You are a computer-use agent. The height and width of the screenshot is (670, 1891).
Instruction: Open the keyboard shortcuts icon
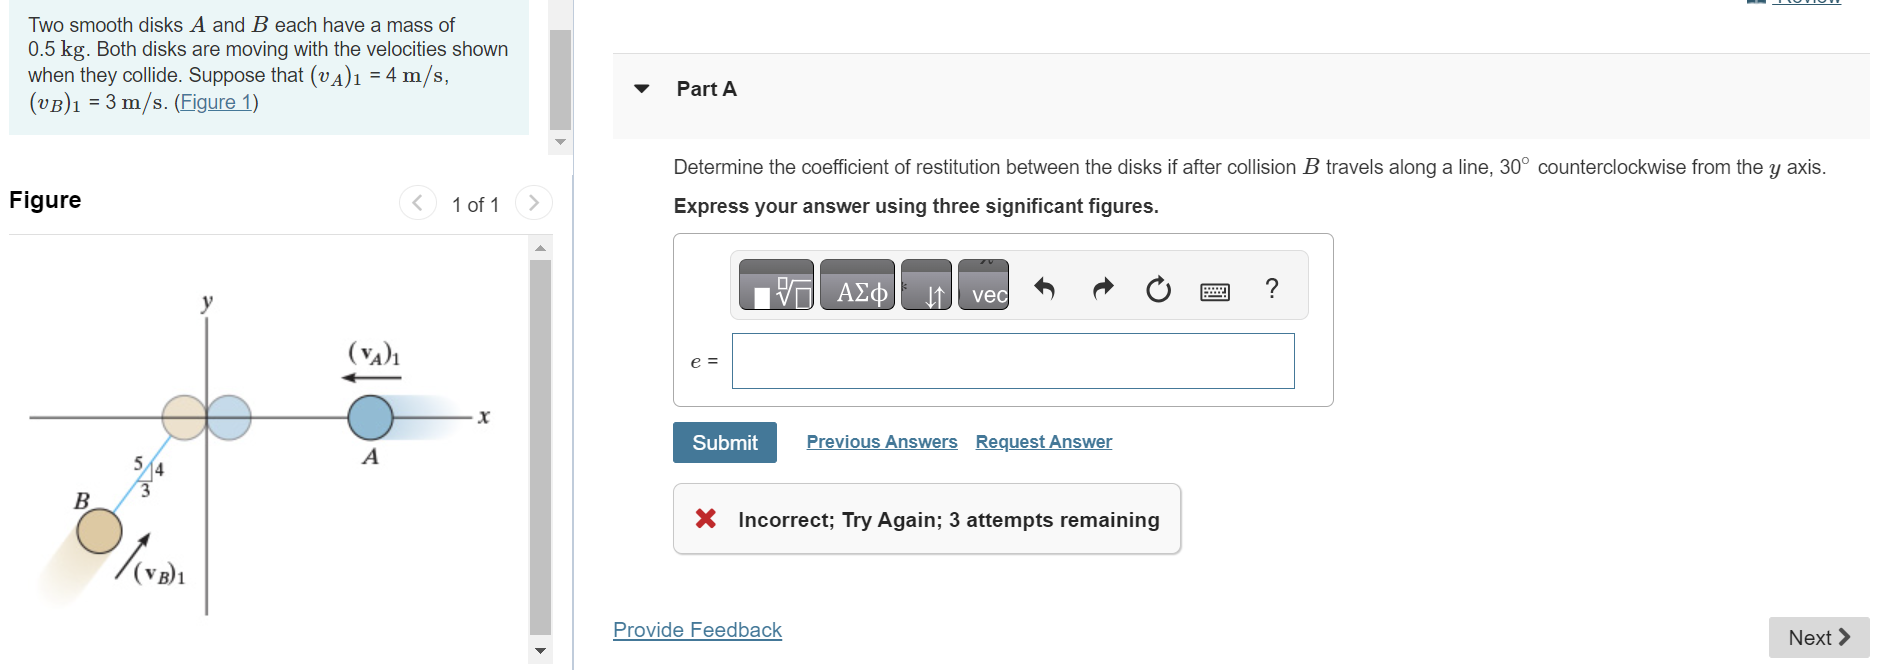1213,289
